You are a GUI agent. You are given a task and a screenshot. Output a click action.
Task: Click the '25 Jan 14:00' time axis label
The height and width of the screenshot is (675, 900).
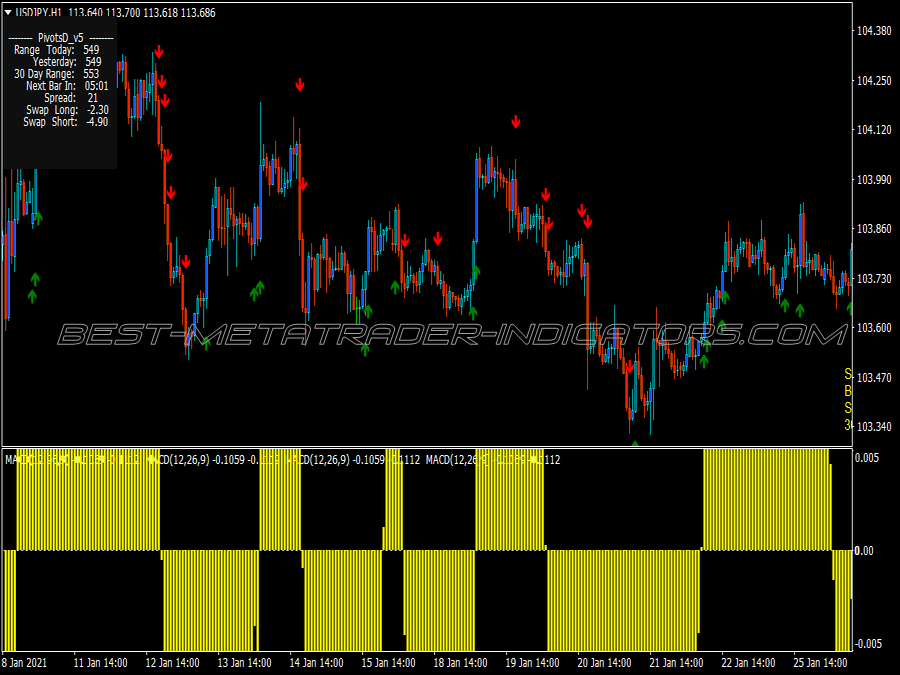tap(821, 663)
